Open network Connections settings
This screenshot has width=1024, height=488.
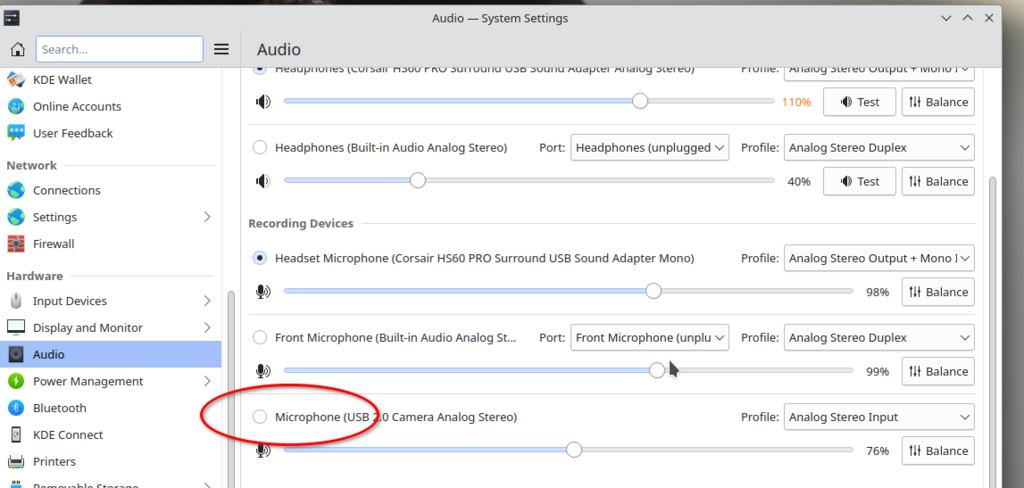(x=110, y=190)
